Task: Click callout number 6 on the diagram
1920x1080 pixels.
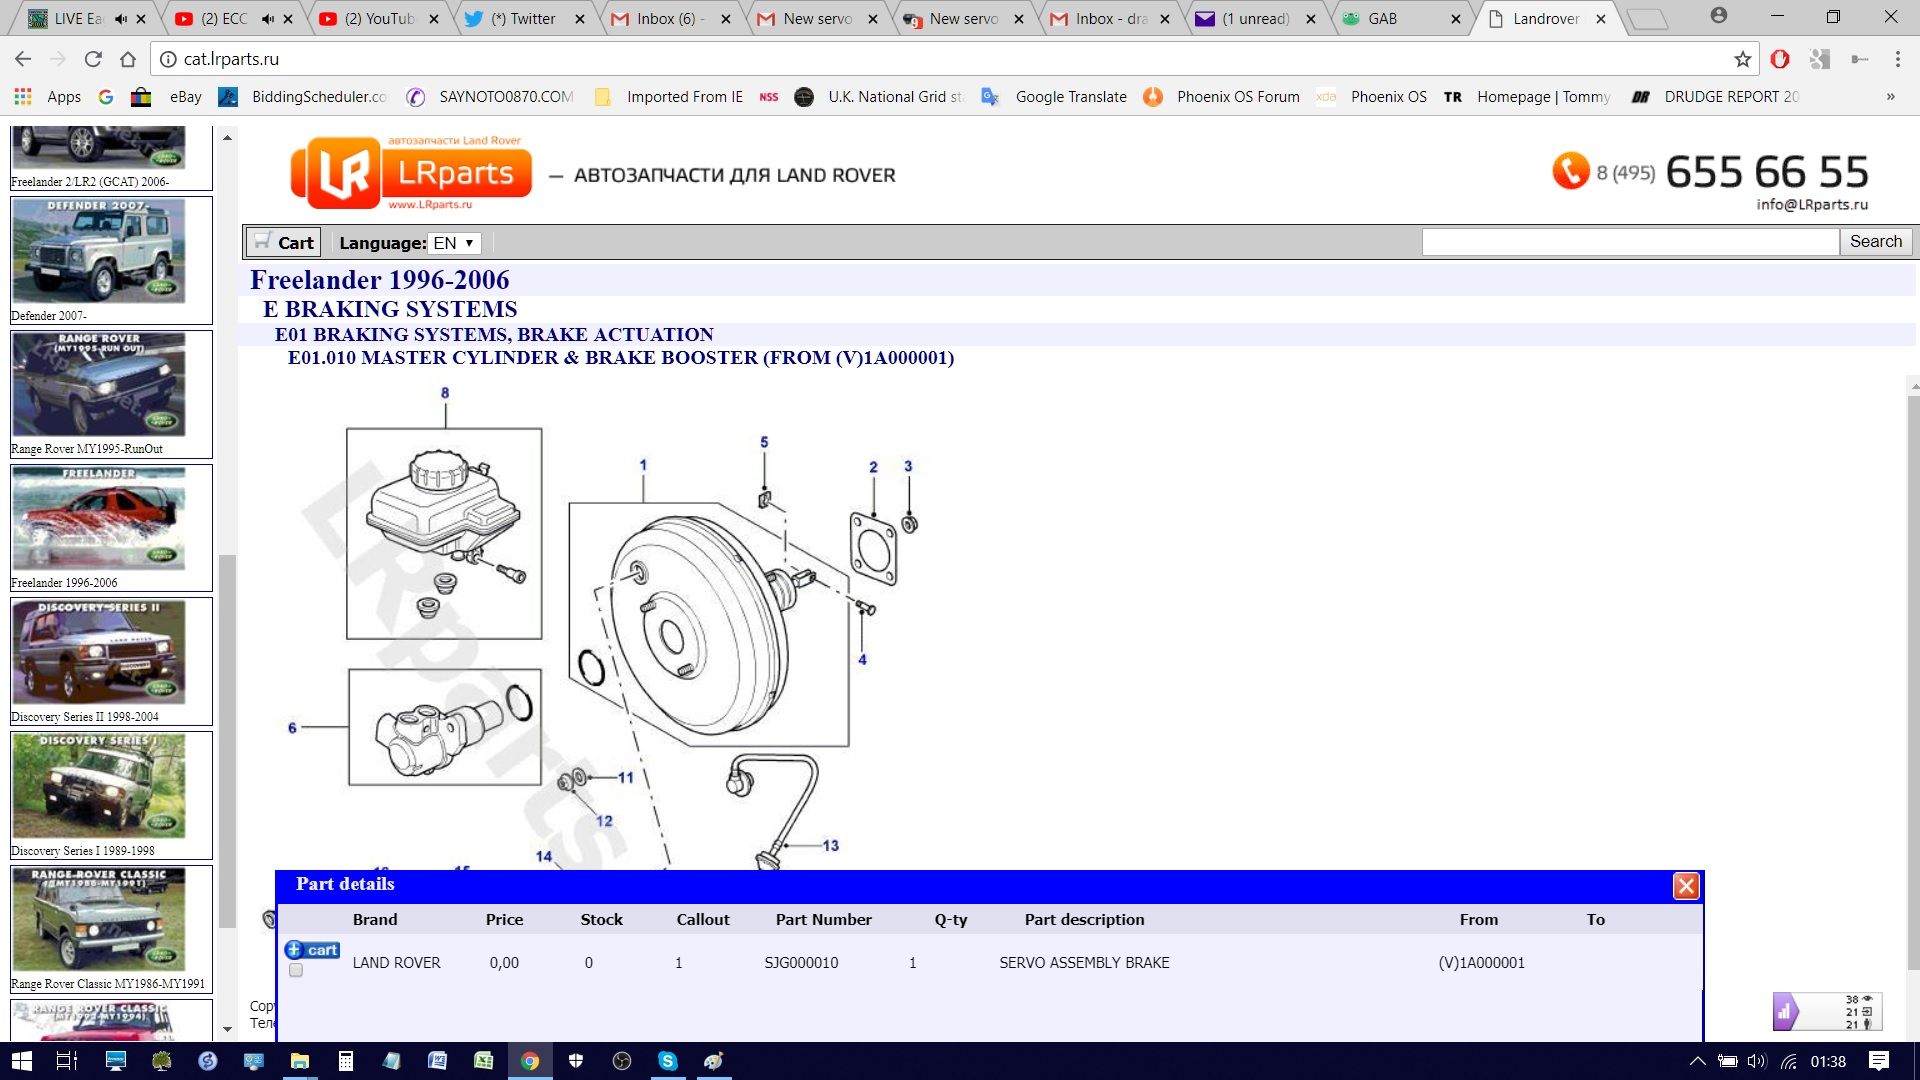Action: click(292, 728)
